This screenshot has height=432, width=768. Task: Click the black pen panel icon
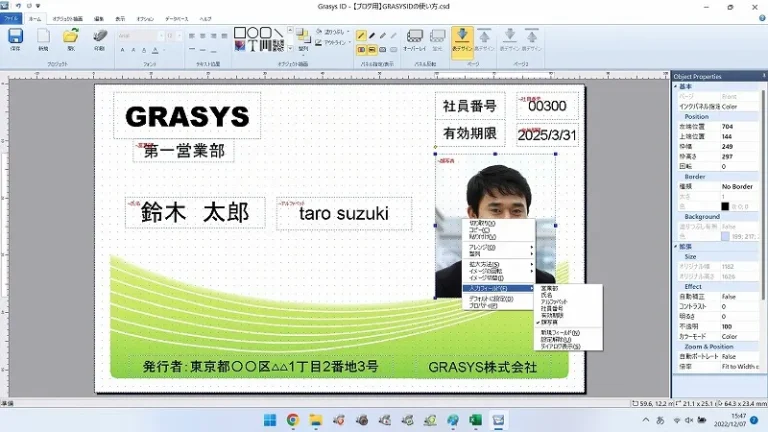tap(372, 35)
